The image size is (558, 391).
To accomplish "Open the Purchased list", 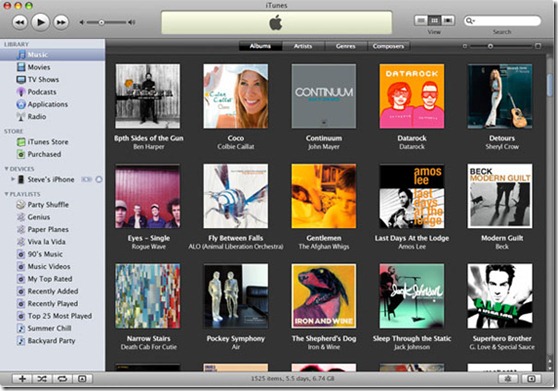I will click(x=52, y=154).
